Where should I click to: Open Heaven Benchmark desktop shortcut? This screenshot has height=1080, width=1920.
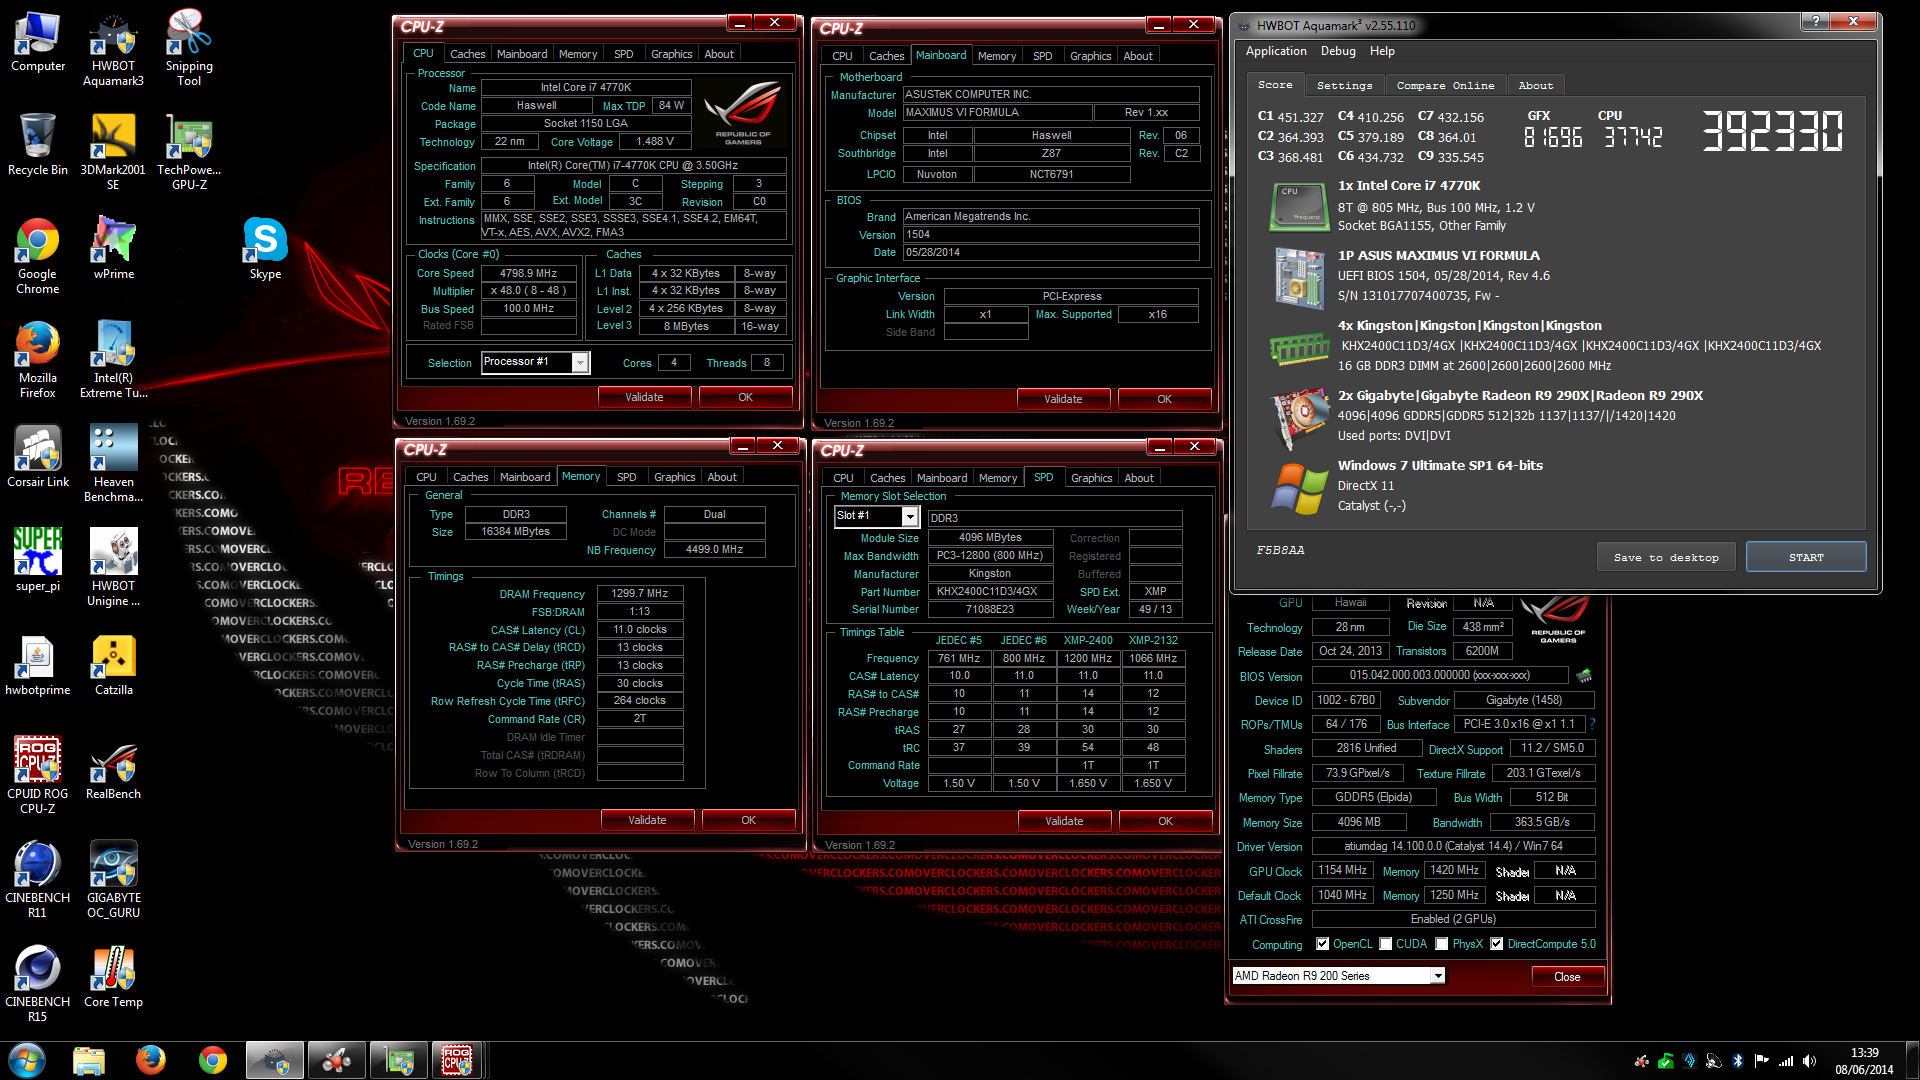pyautogui.click(x=113, y=464)
